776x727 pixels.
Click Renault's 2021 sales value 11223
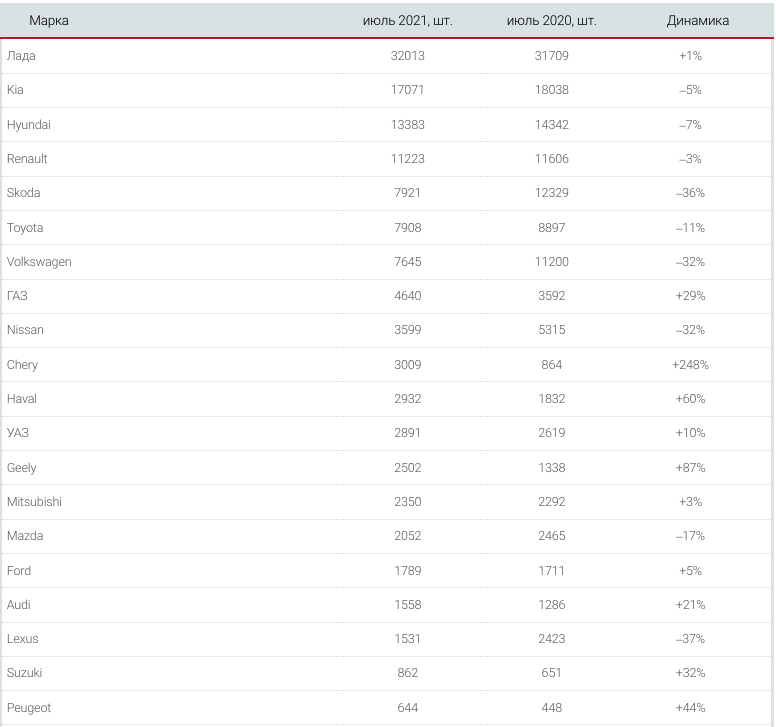(x=407, y=159)
